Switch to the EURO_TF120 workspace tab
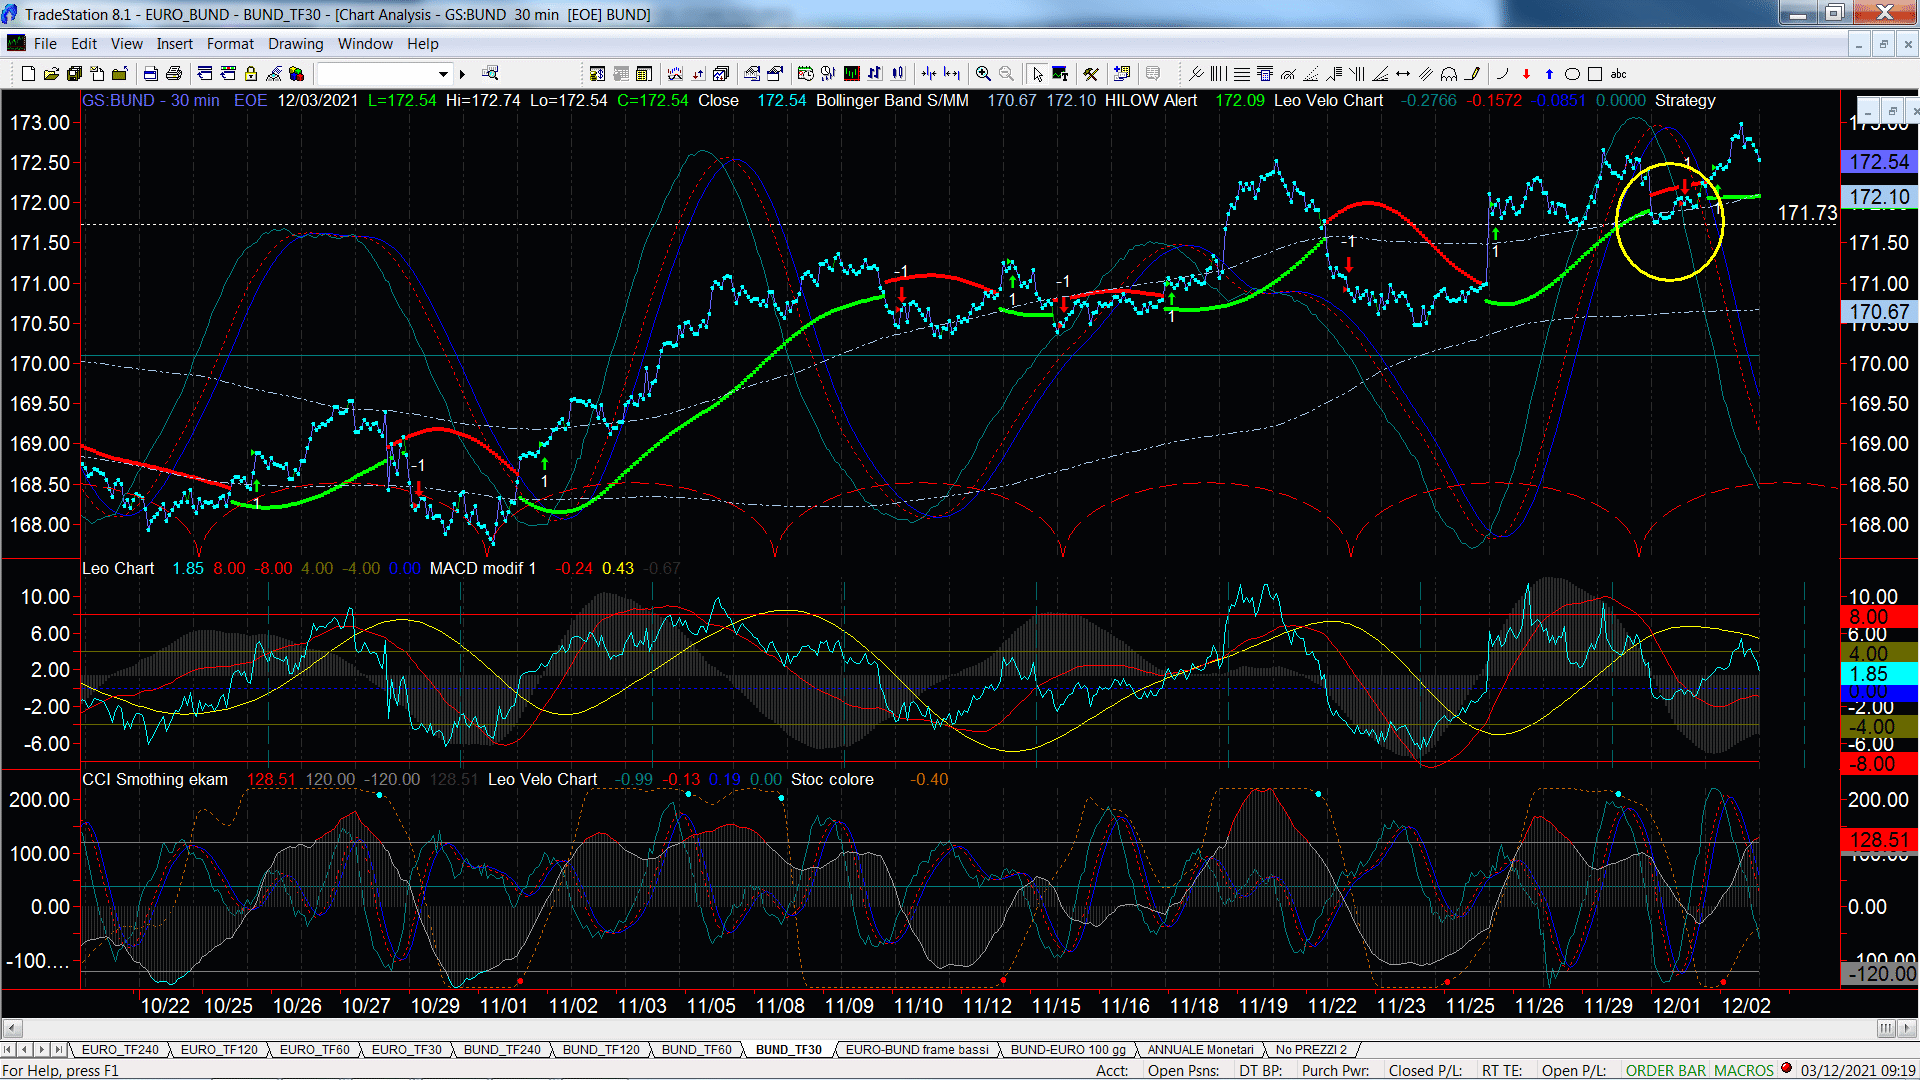The image size is (1920, 1080). point(219,1049)
